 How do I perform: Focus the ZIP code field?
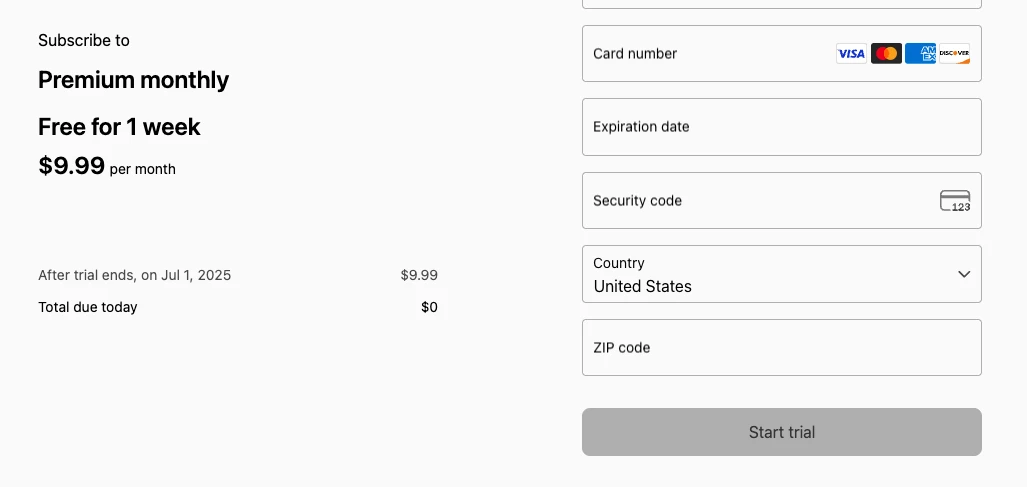click(781, 348)
